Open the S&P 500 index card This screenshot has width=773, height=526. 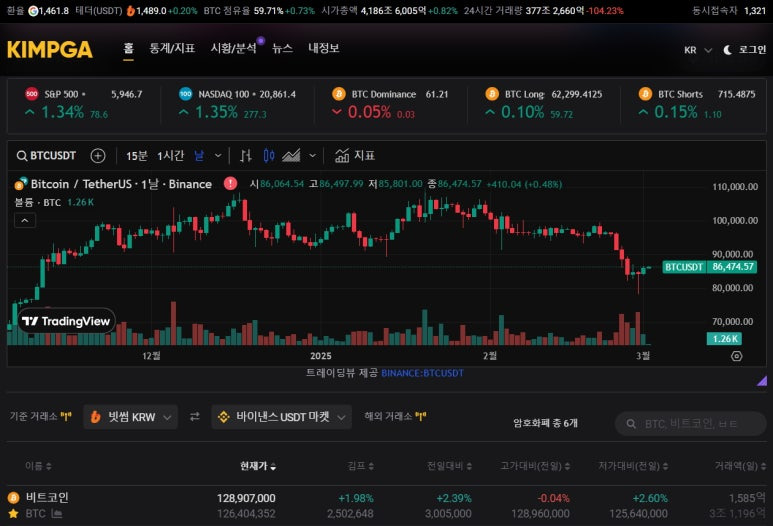coord(84,104)
